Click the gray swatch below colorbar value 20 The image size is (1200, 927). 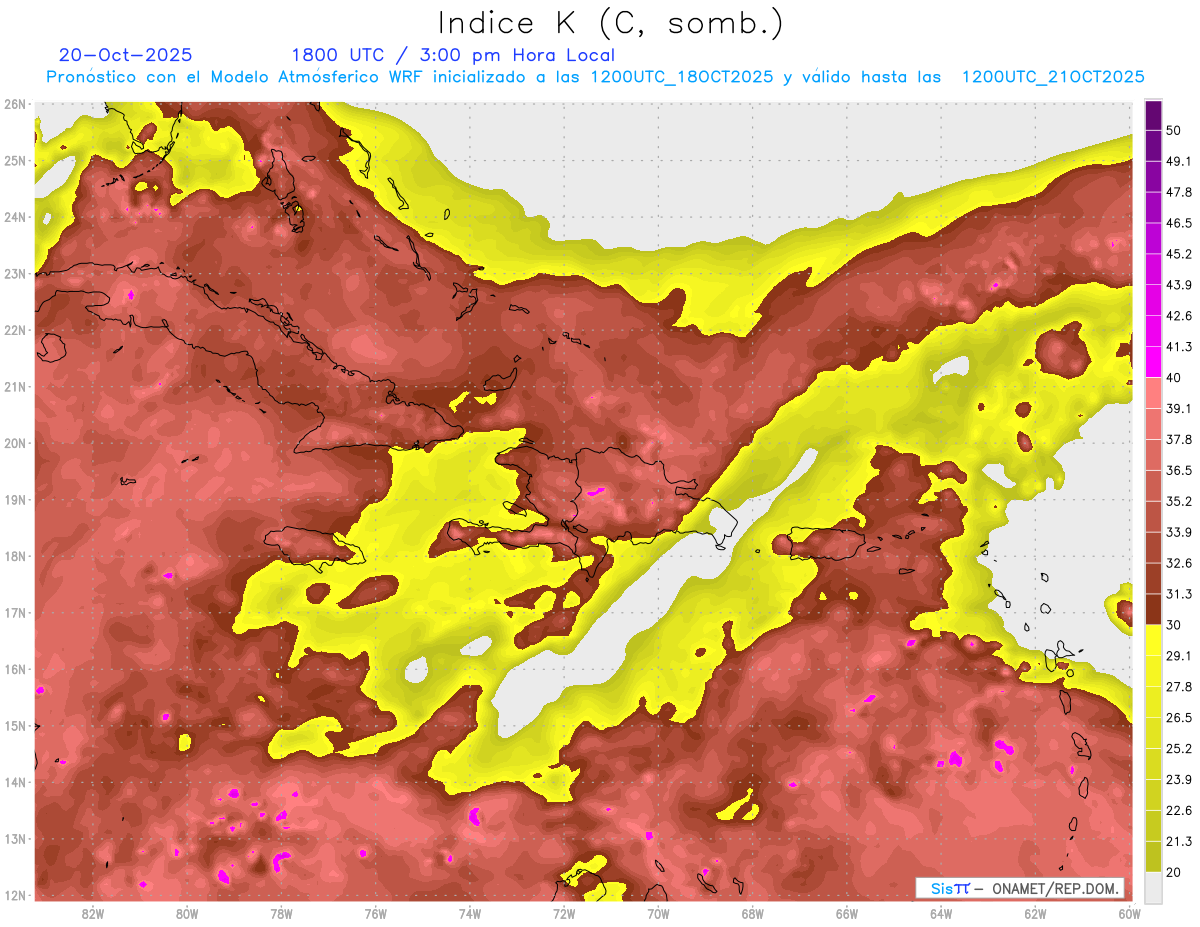(x=1153, y=886)
